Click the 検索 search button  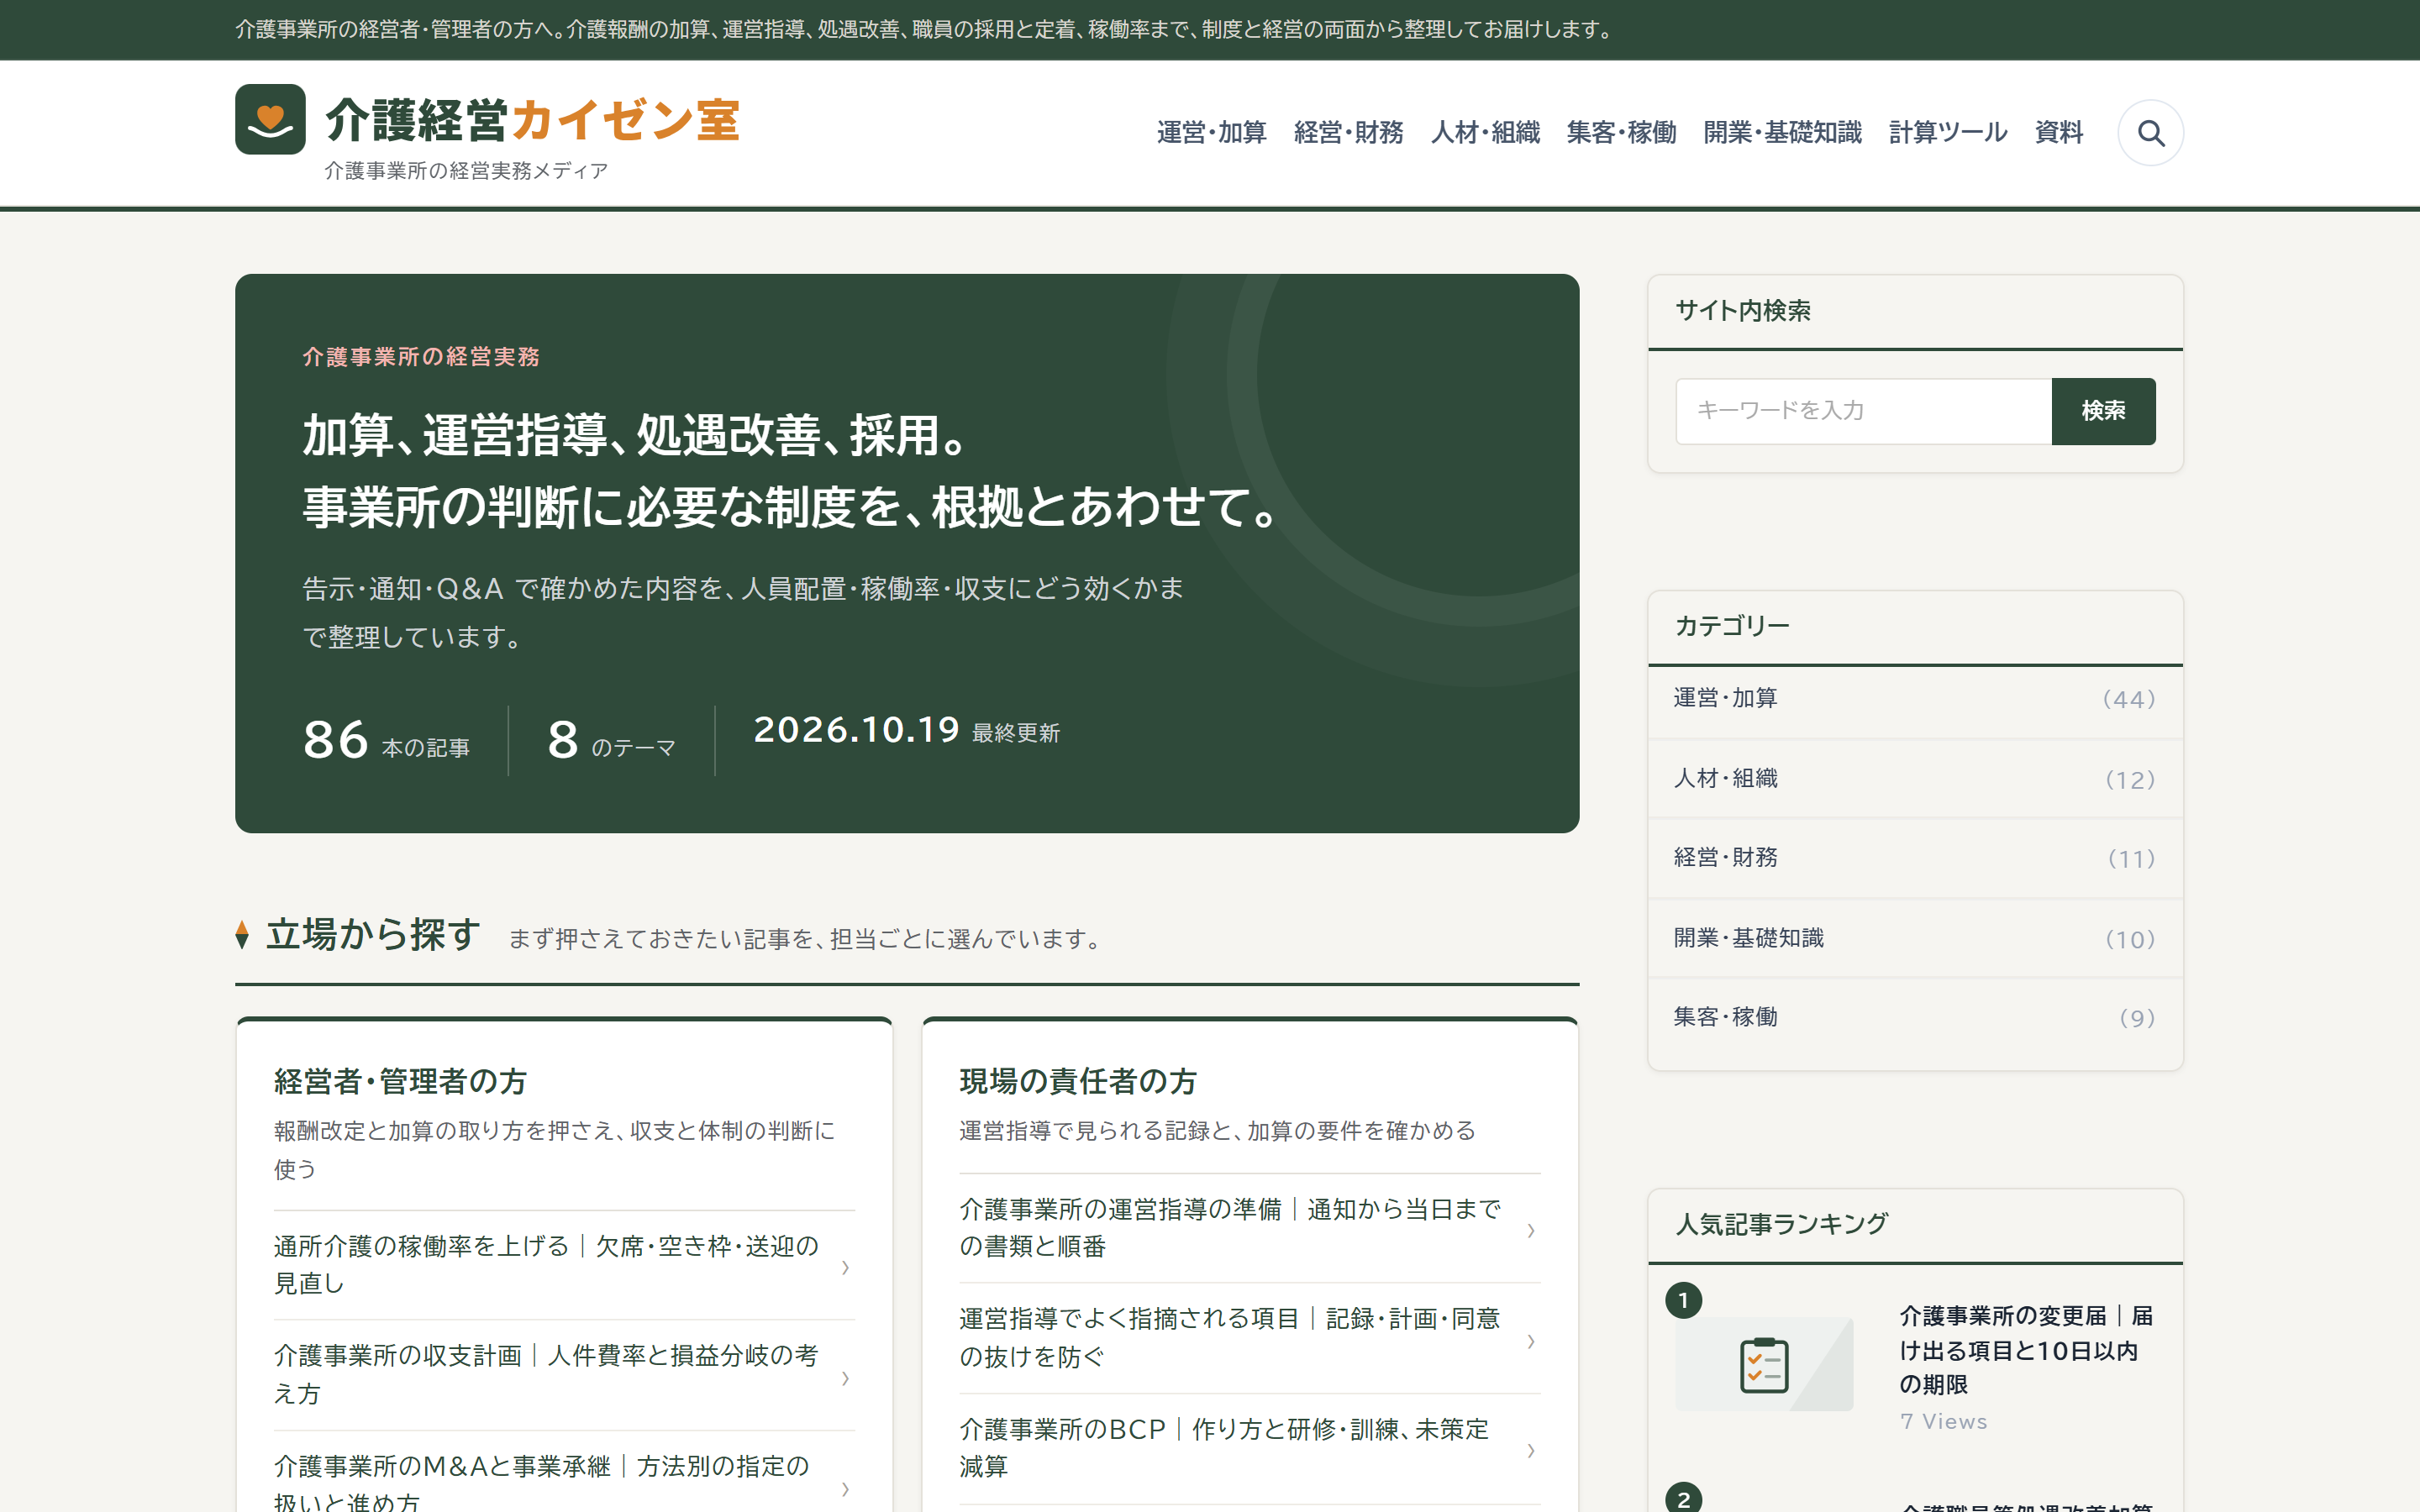[x=2103, y=411]
